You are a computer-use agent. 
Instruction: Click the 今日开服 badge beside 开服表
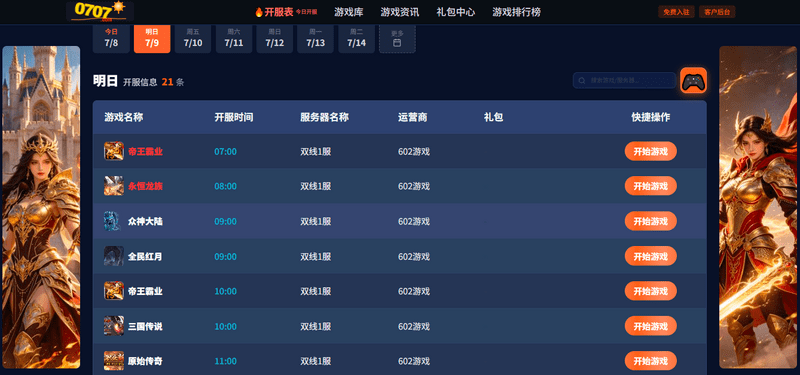pos(307,12)
